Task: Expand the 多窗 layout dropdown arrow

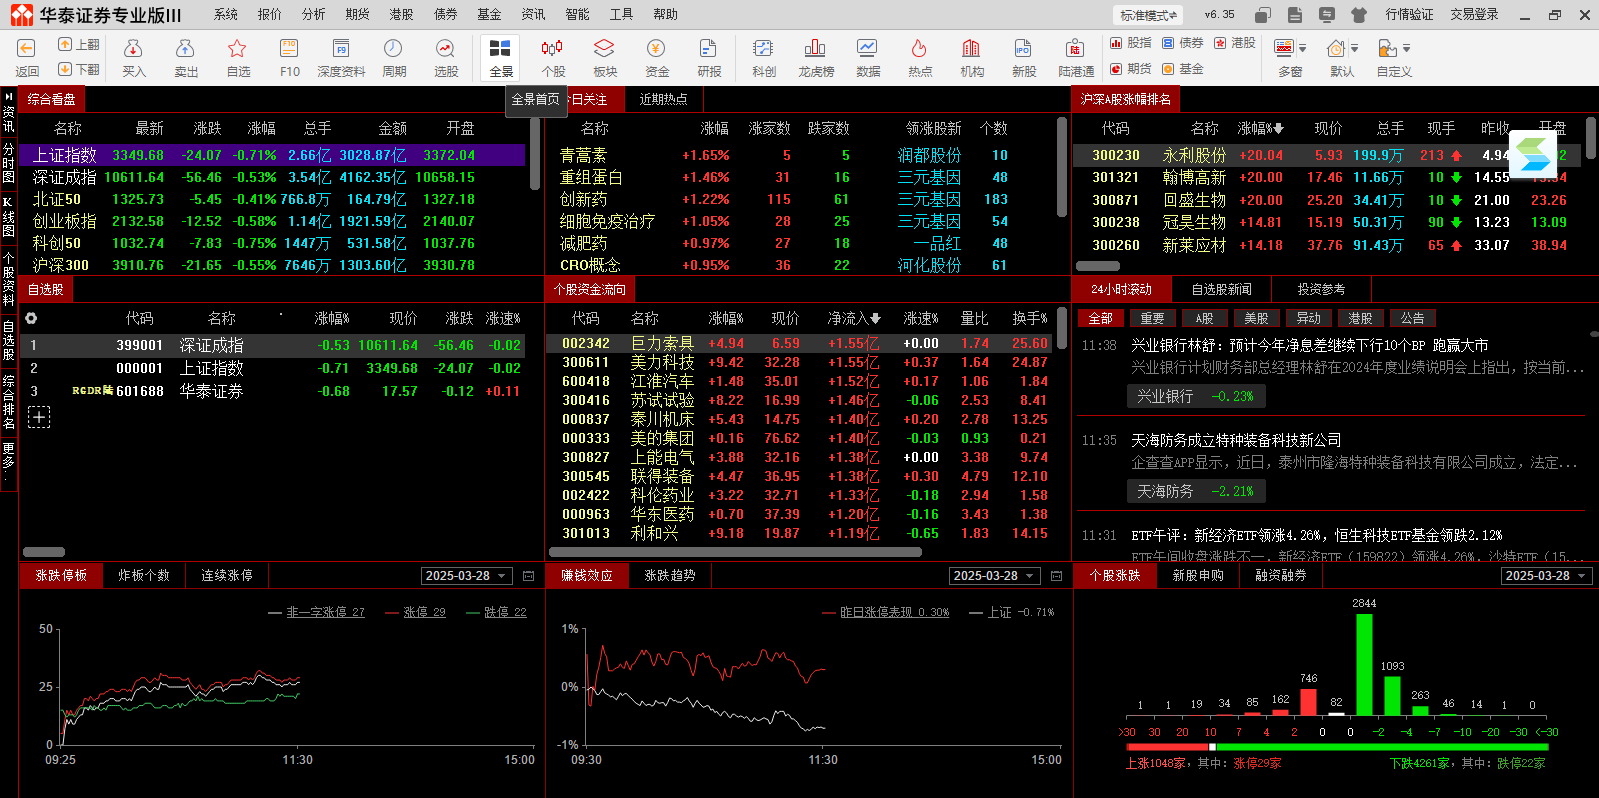Action: [x=1303, y=48]
